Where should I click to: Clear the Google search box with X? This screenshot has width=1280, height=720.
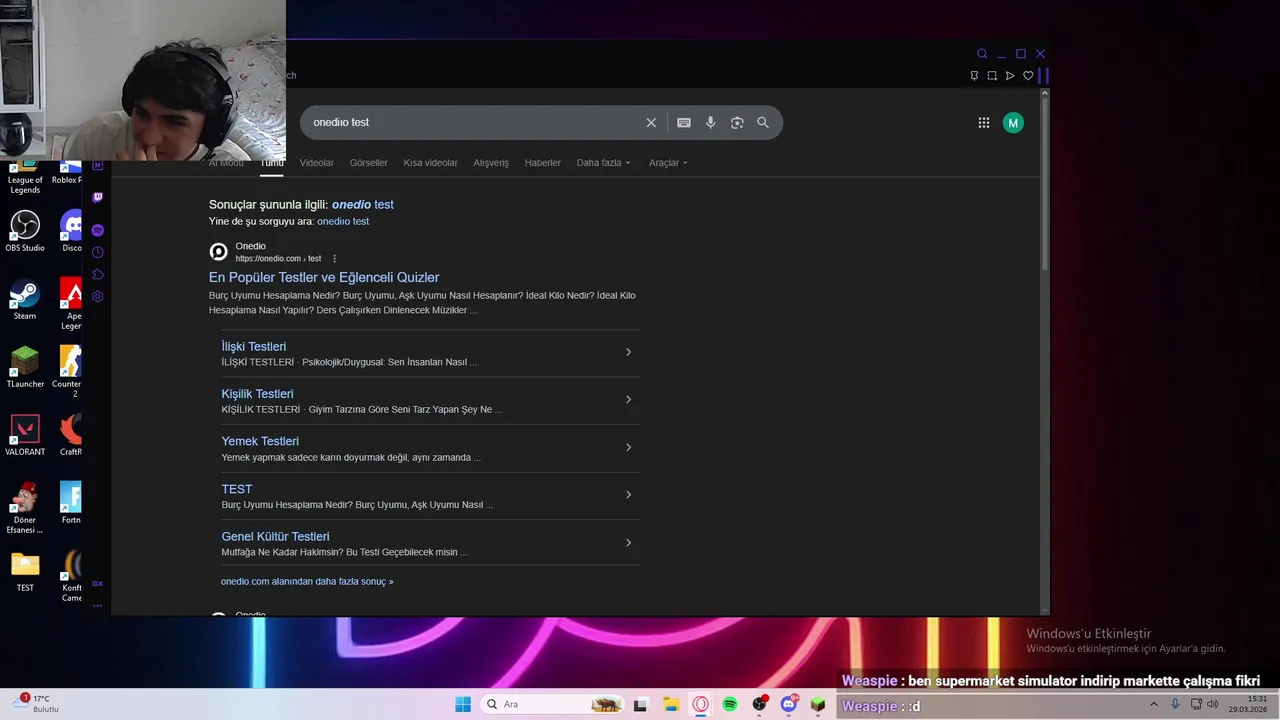coord(651,122)
